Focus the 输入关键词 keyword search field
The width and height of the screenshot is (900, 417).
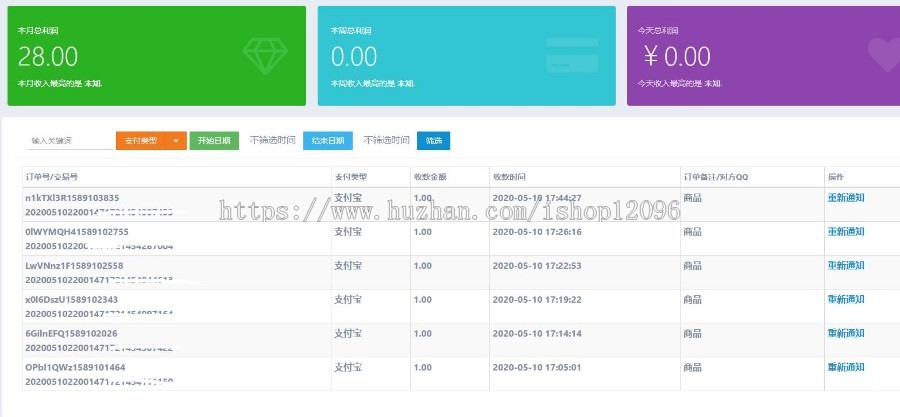tap(70, 141)
